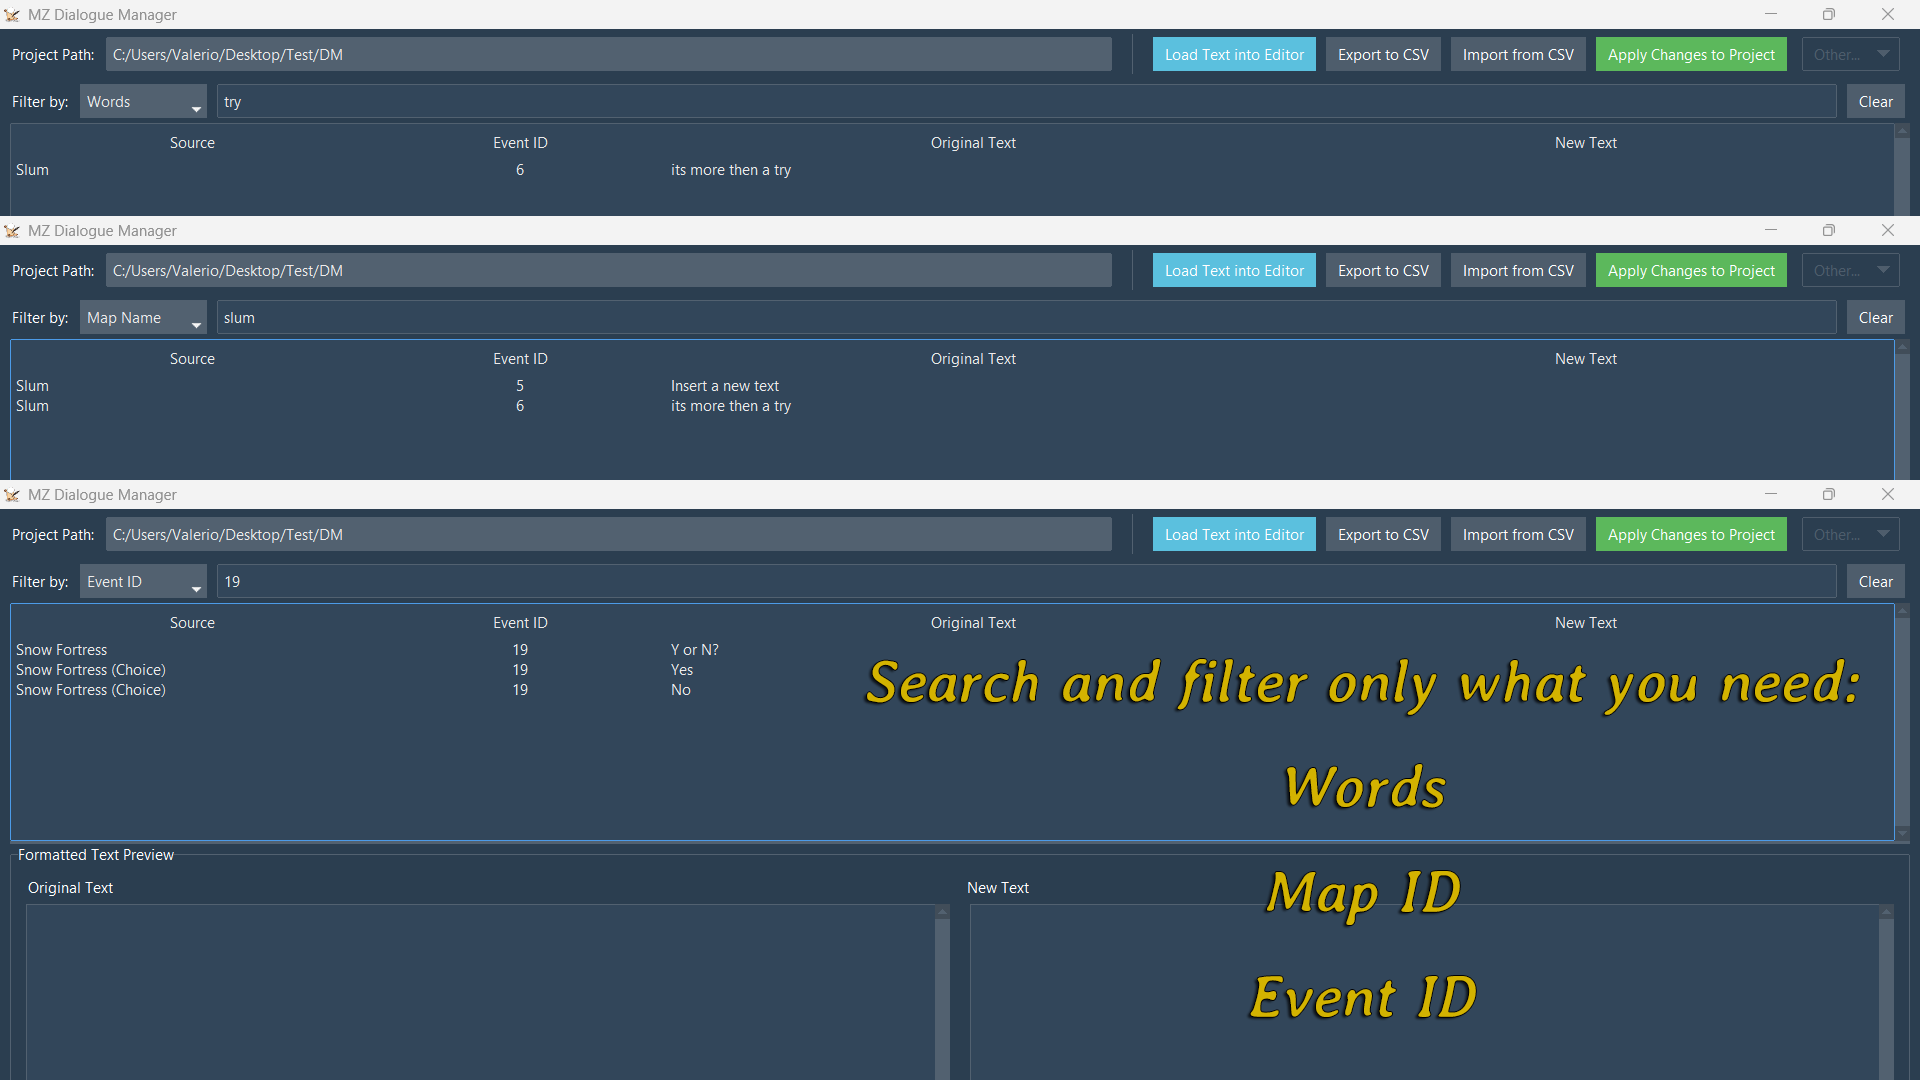Open the Event ID filter dropdown
The width and height of the screenshot is (1920, 1080).
[x=143, y=582]
